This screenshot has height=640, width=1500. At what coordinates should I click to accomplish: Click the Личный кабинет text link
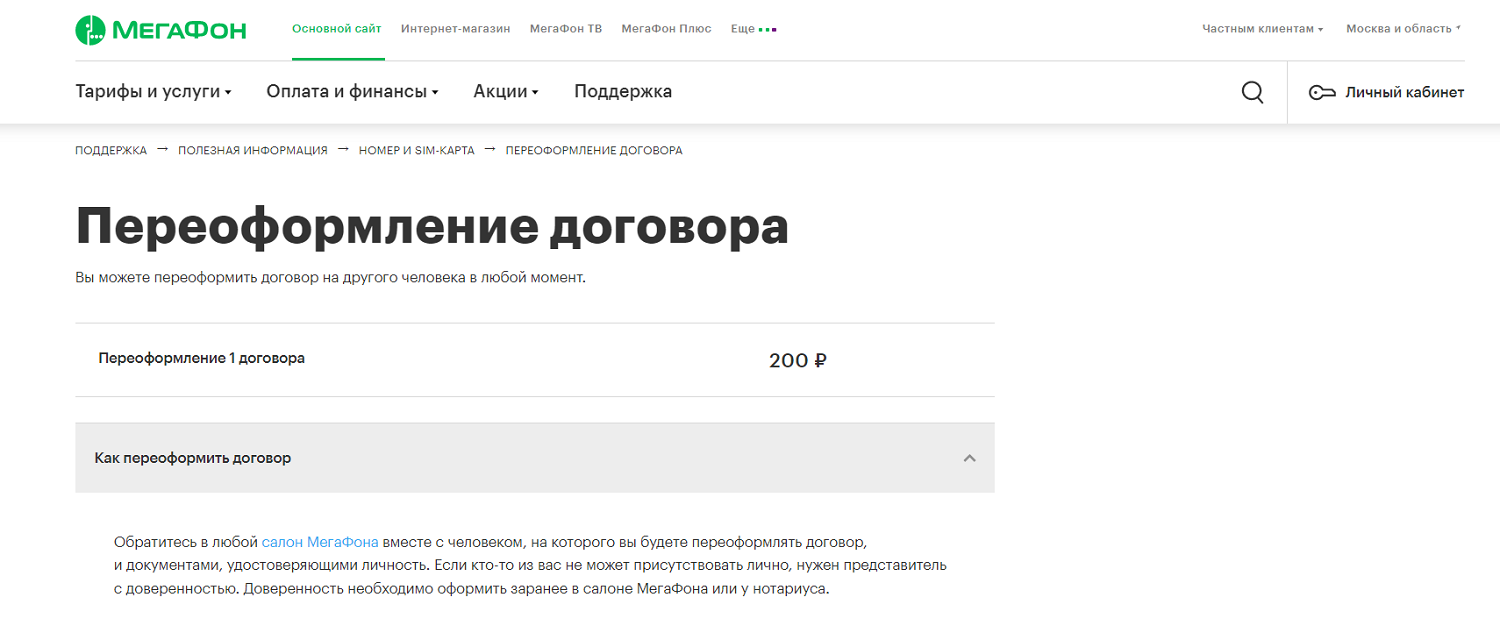click(x=1404, y=93)
